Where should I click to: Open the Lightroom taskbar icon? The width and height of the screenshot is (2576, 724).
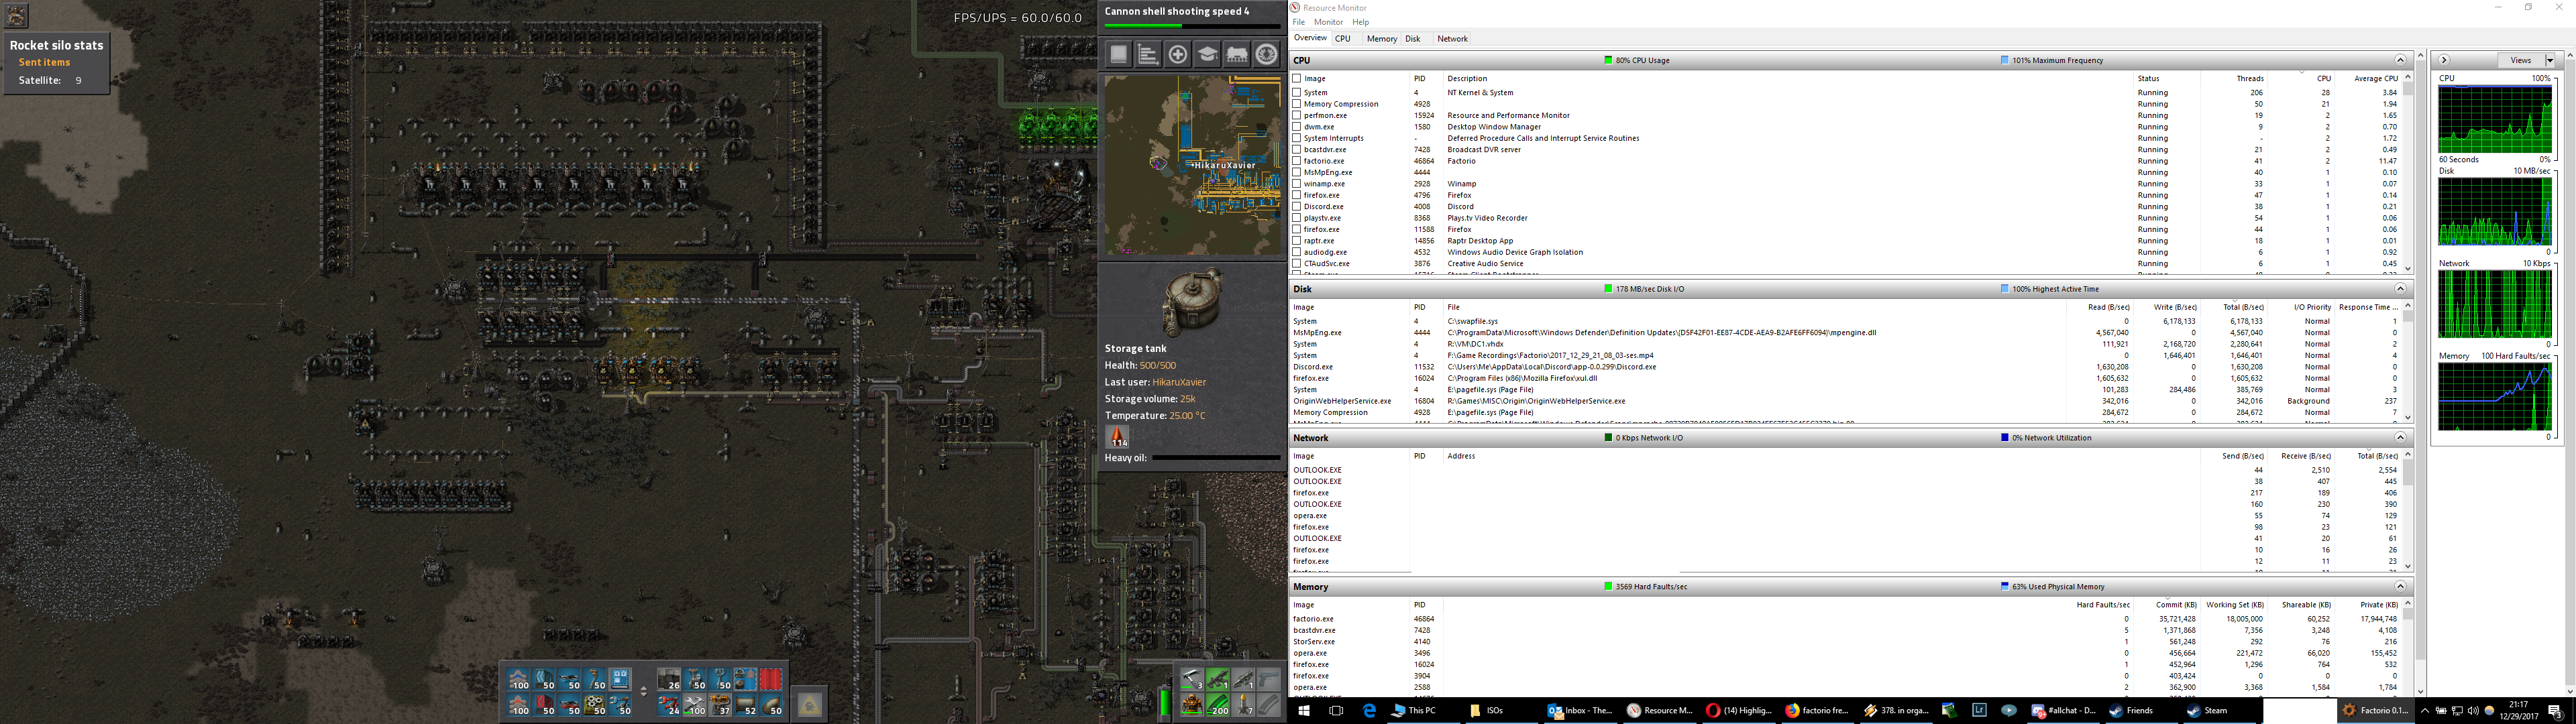click(x=1980, y=710)
